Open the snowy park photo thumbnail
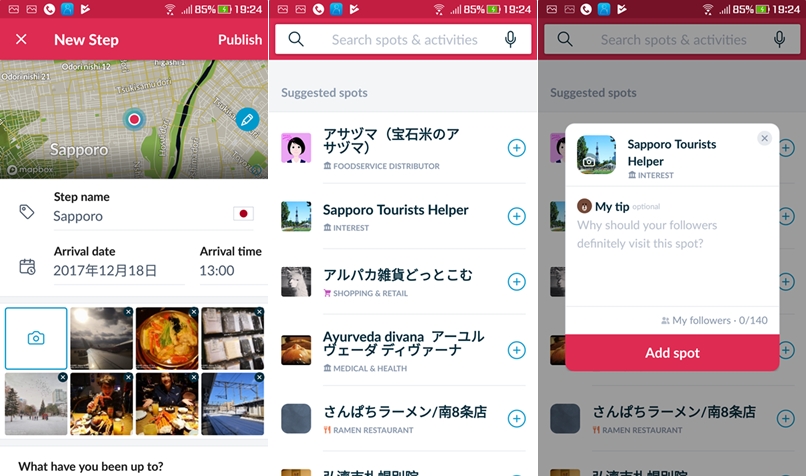Image resolution: width=806 pixels, height=476 pixels. click(x=36, y=404)
